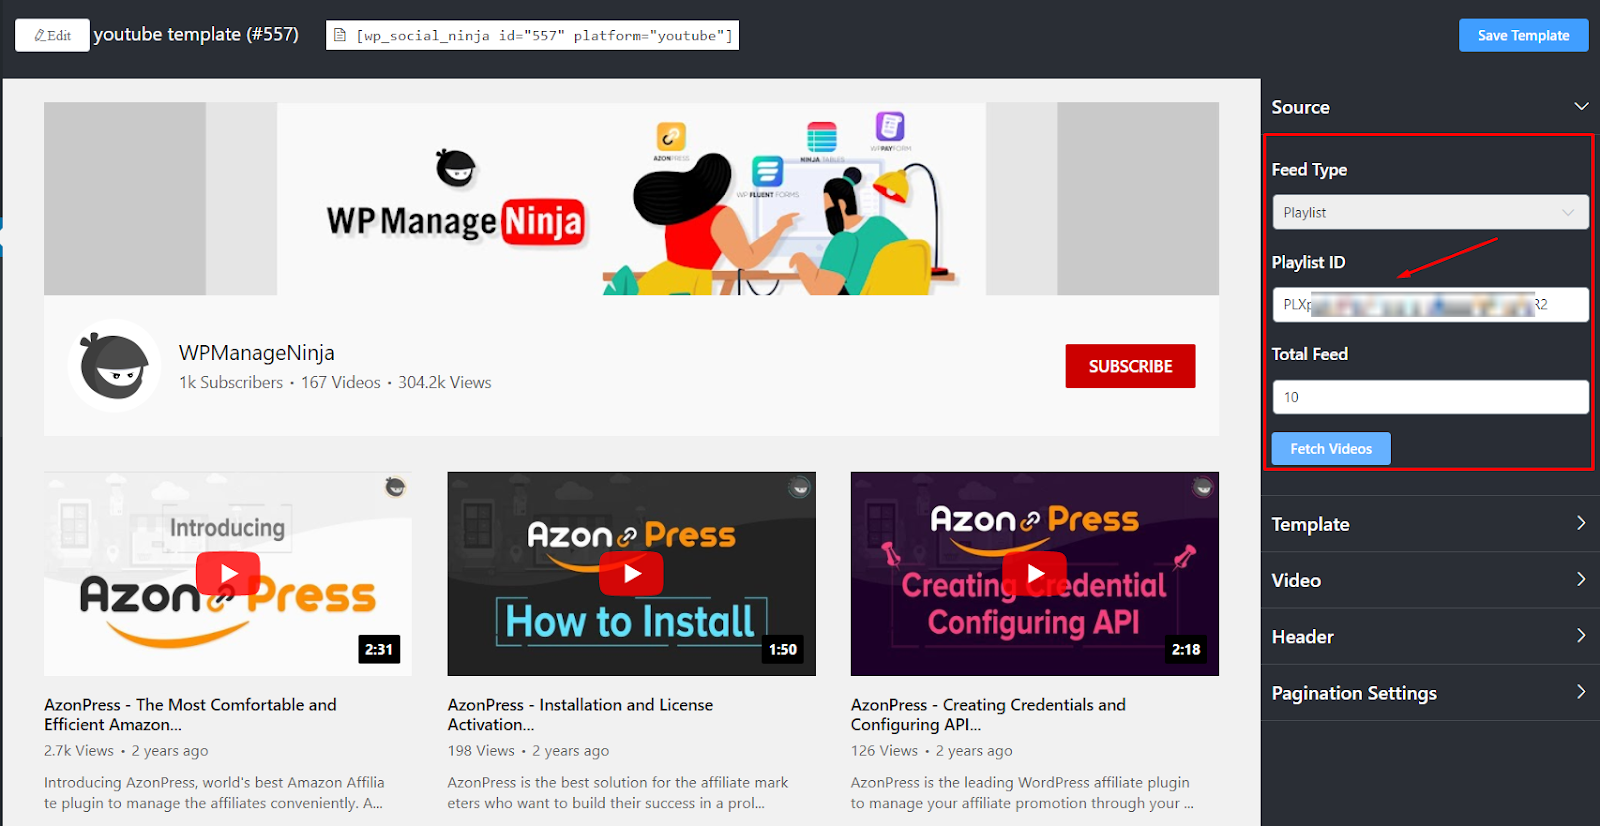Image resolution: width=1600 pixels, height=826 pixels.
Task: Click the Total Feed label
Action: coord(1310,354)
